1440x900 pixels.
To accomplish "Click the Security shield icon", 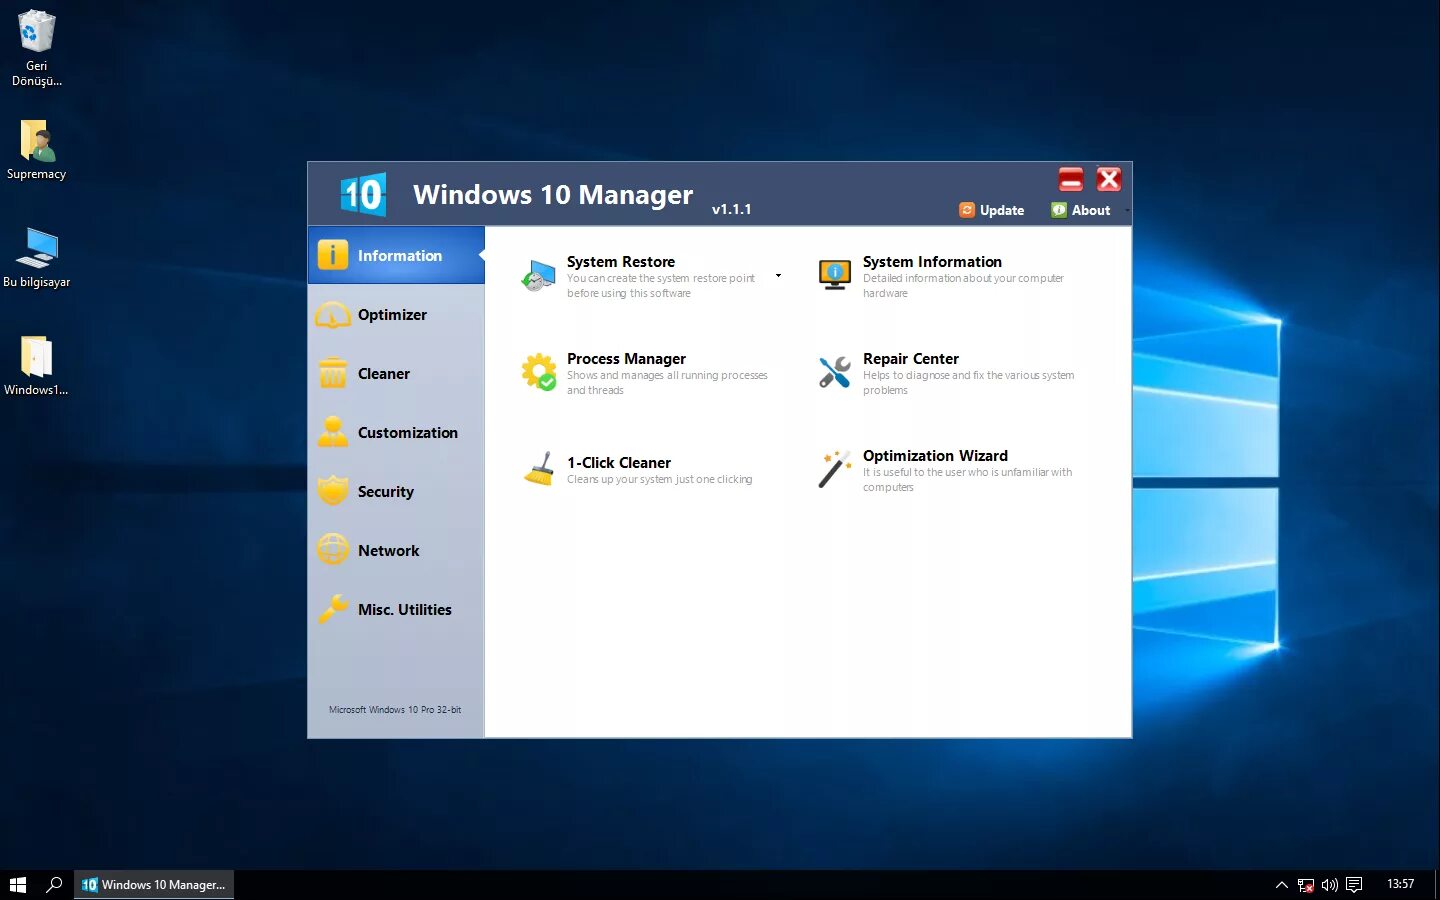I will pos(333,491).
